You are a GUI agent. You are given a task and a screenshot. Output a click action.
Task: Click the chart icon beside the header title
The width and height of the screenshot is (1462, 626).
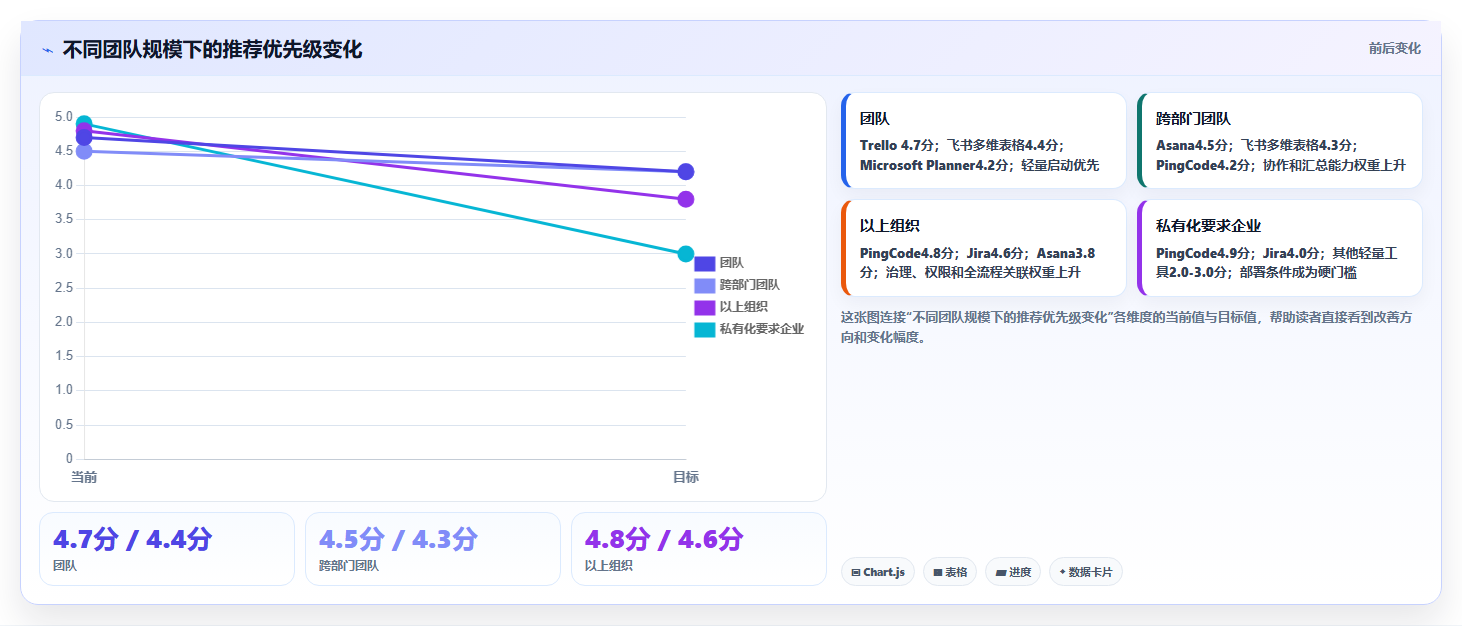(x=47, y=50)
